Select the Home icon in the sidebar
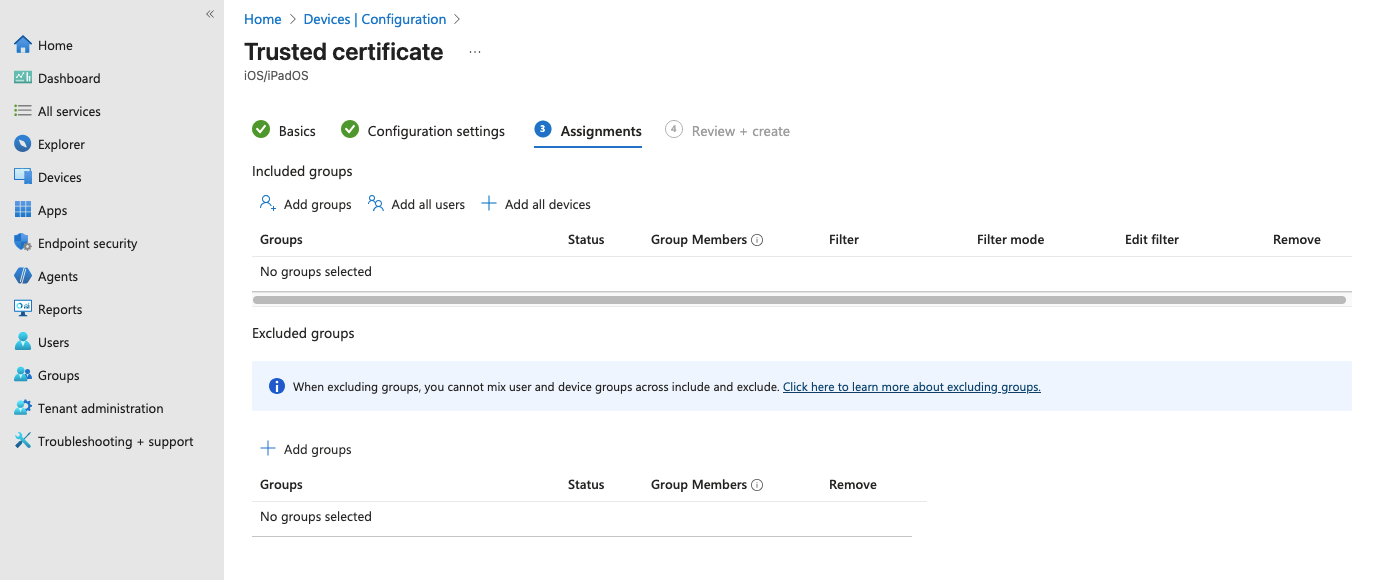The height and width of the screenshot is (580, 1389). pos(22,44)
